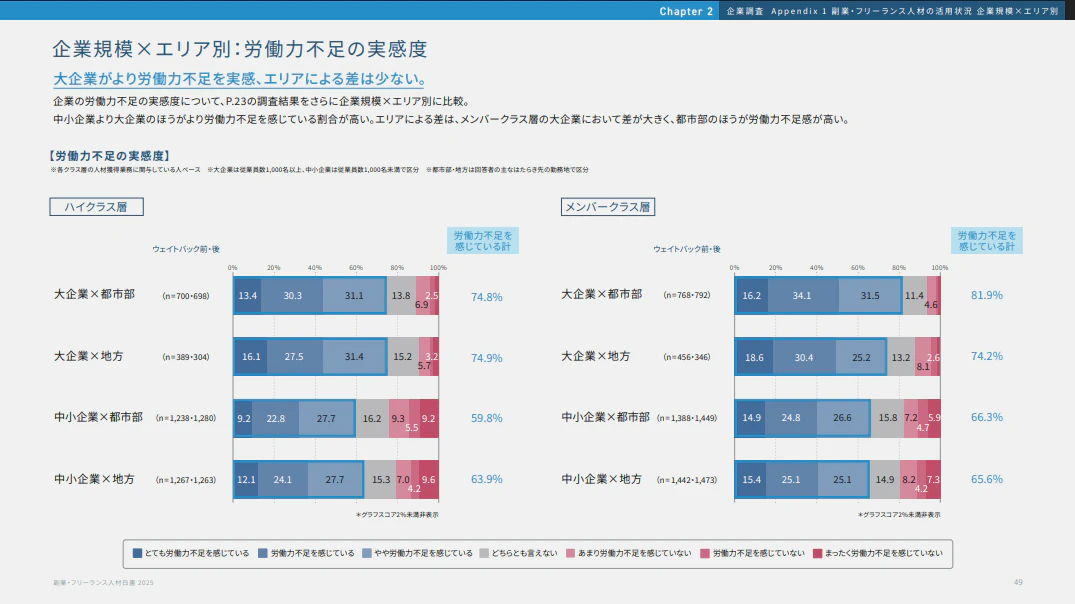Click the underlined headline 大企業がより労働力不足を実感
The height and width of the screenshot is (604, 1075).
(x=241, y=79)
